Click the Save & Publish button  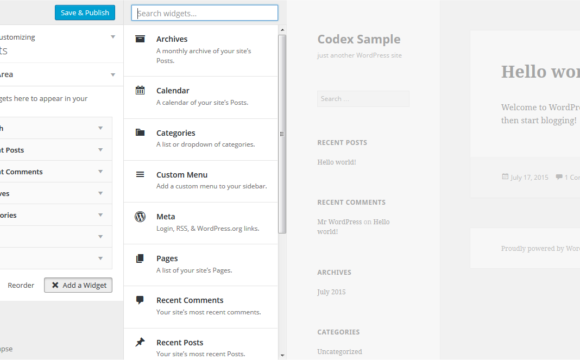[85, 13]
